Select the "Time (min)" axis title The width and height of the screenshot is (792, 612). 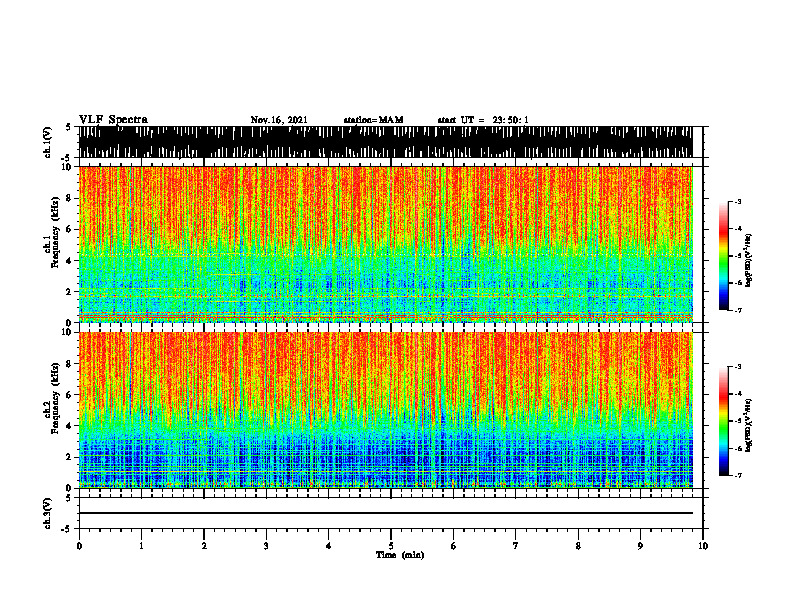pos(400,555)
